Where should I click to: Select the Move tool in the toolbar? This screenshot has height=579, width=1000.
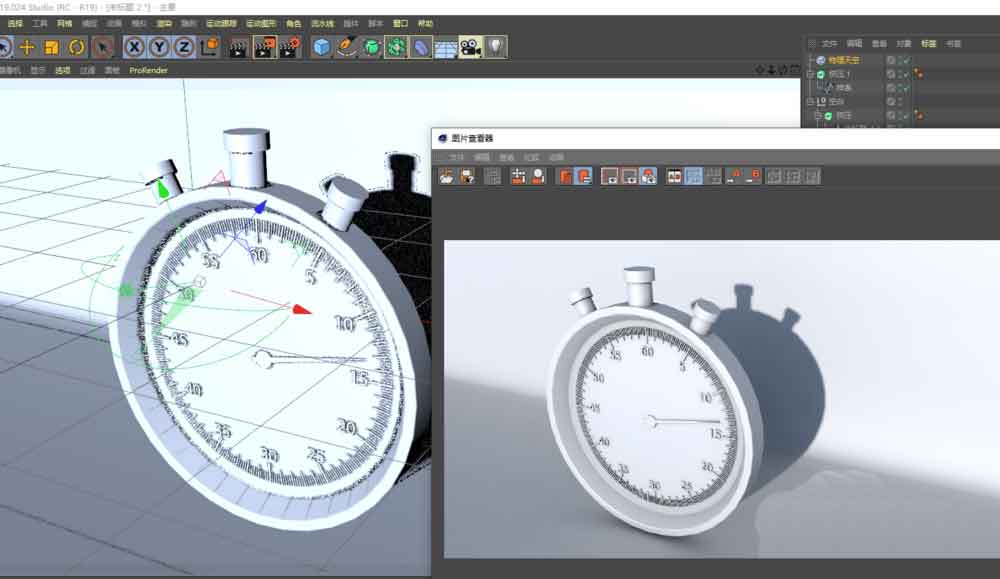[27, 47]
